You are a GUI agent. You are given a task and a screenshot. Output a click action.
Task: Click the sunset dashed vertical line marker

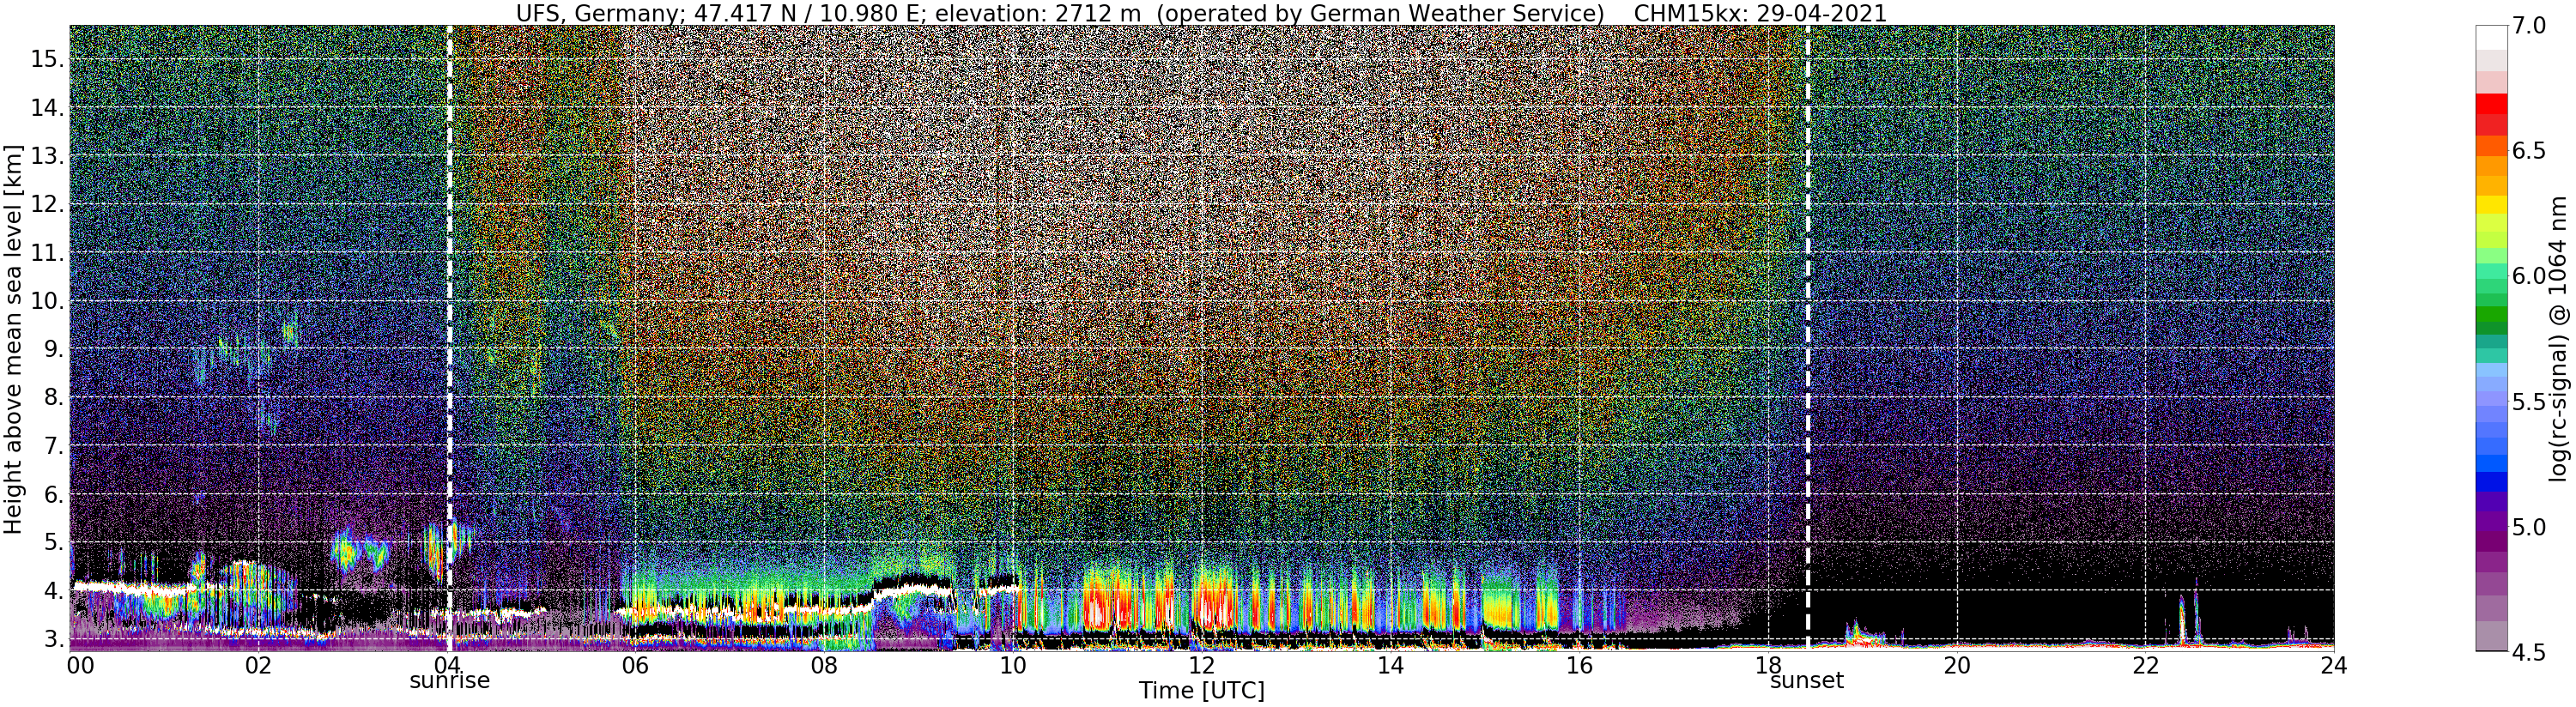1808,338
